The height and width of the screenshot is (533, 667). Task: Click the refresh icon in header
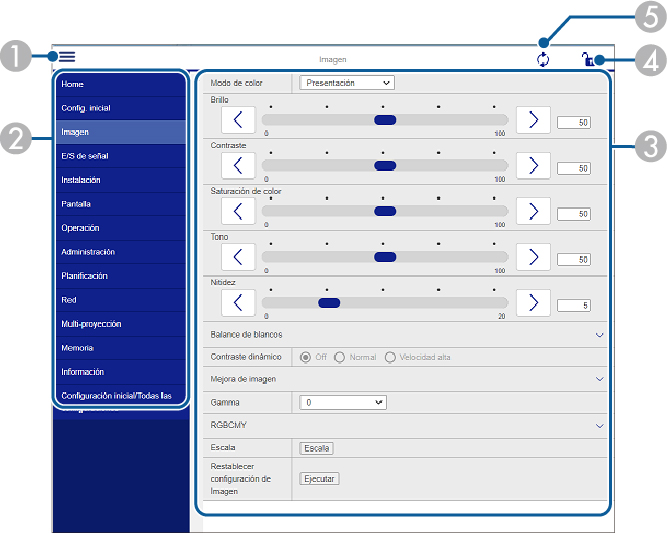[543, 60]
